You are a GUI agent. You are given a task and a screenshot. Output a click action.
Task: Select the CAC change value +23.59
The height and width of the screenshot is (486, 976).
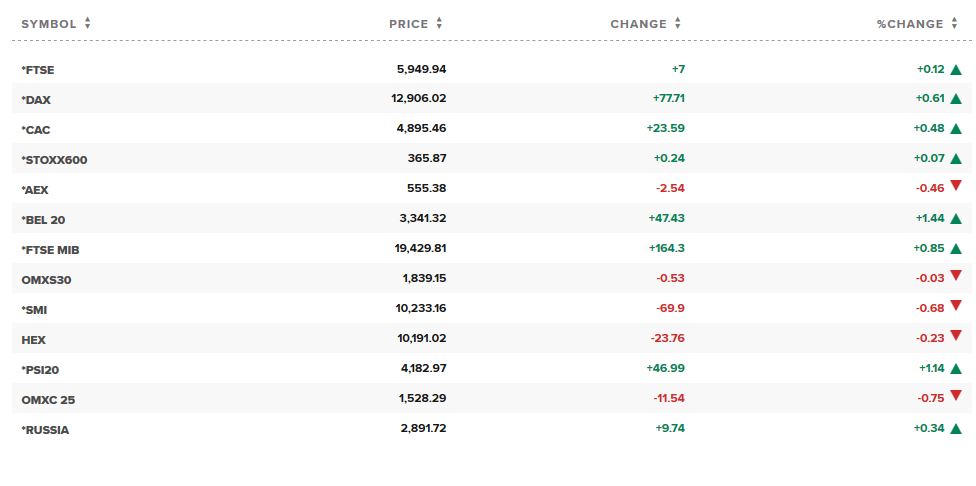tap(665, 128)
